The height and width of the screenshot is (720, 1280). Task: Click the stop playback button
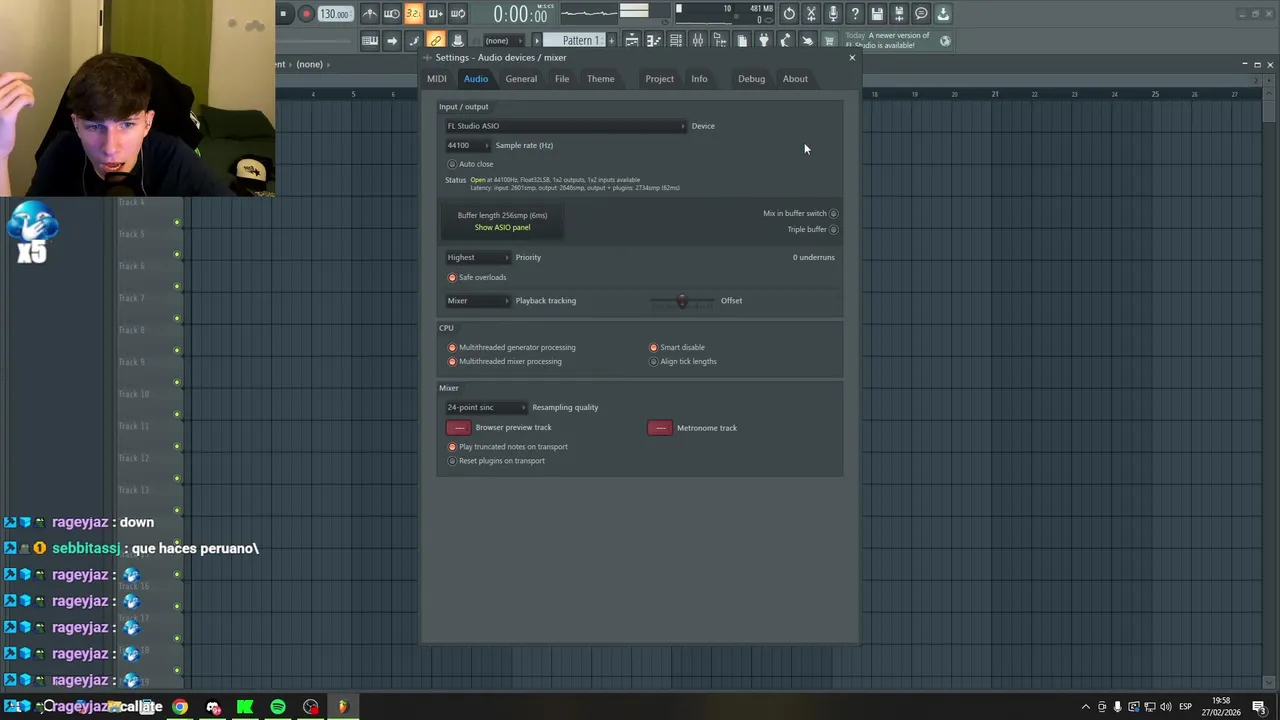[x=283, y=14]
